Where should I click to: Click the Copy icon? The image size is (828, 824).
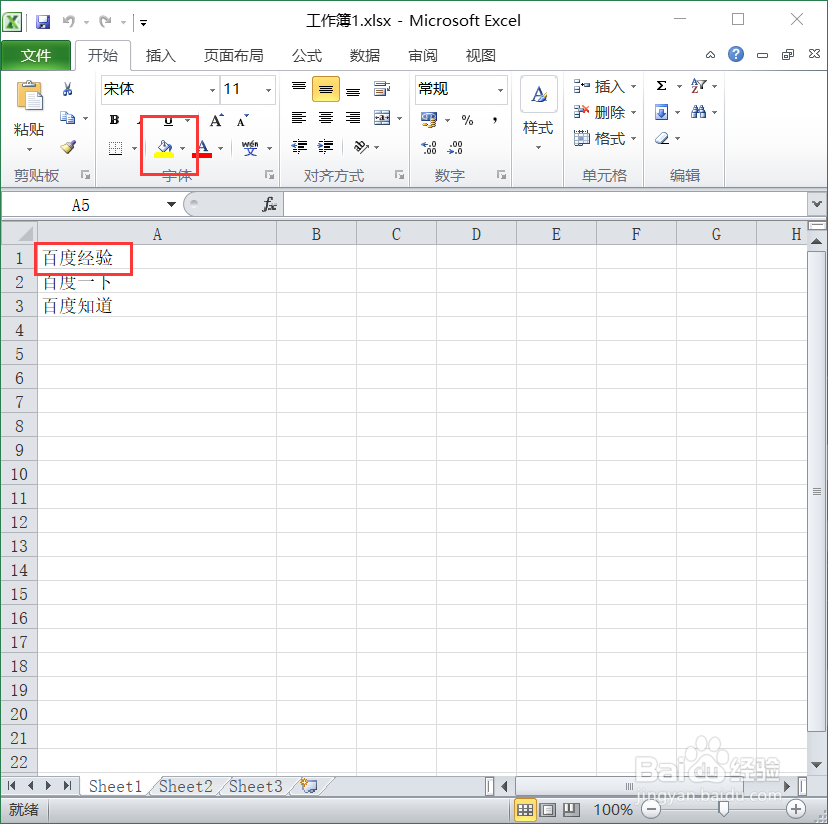[x=67, y=117]
